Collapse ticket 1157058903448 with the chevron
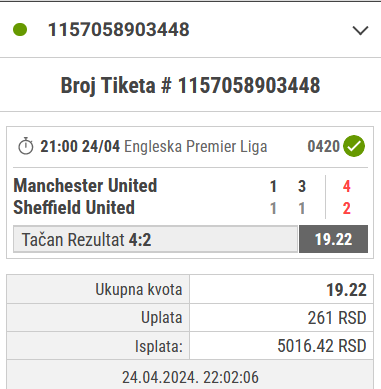The width and height of the screenshot is (381, 389). coord(360,30)
